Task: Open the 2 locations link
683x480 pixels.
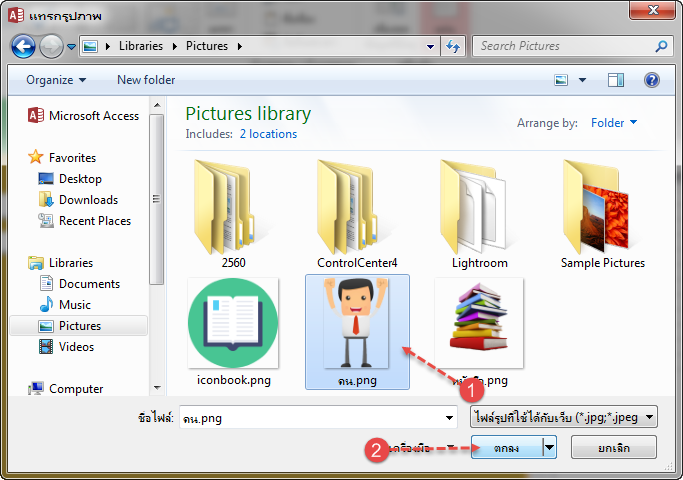Action: (x=268, y=133)
